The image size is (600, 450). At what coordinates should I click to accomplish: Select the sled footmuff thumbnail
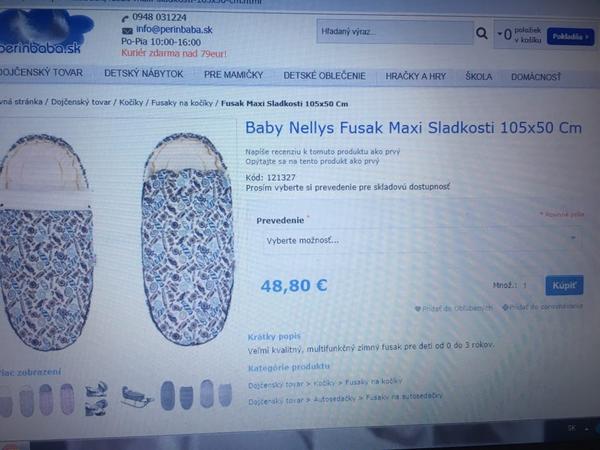click(x=137, y=397)
